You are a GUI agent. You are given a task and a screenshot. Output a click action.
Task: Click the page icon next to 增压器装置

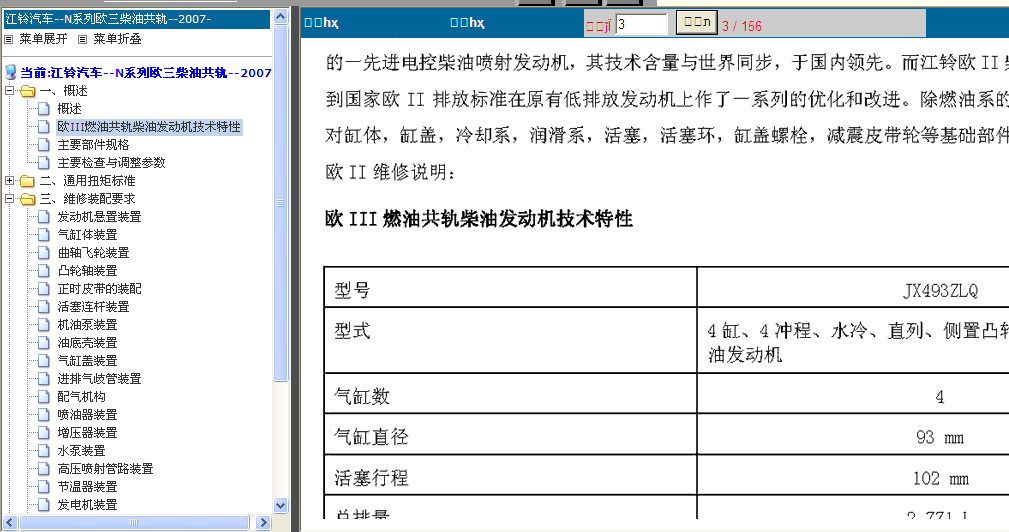[x=44, y=433]
